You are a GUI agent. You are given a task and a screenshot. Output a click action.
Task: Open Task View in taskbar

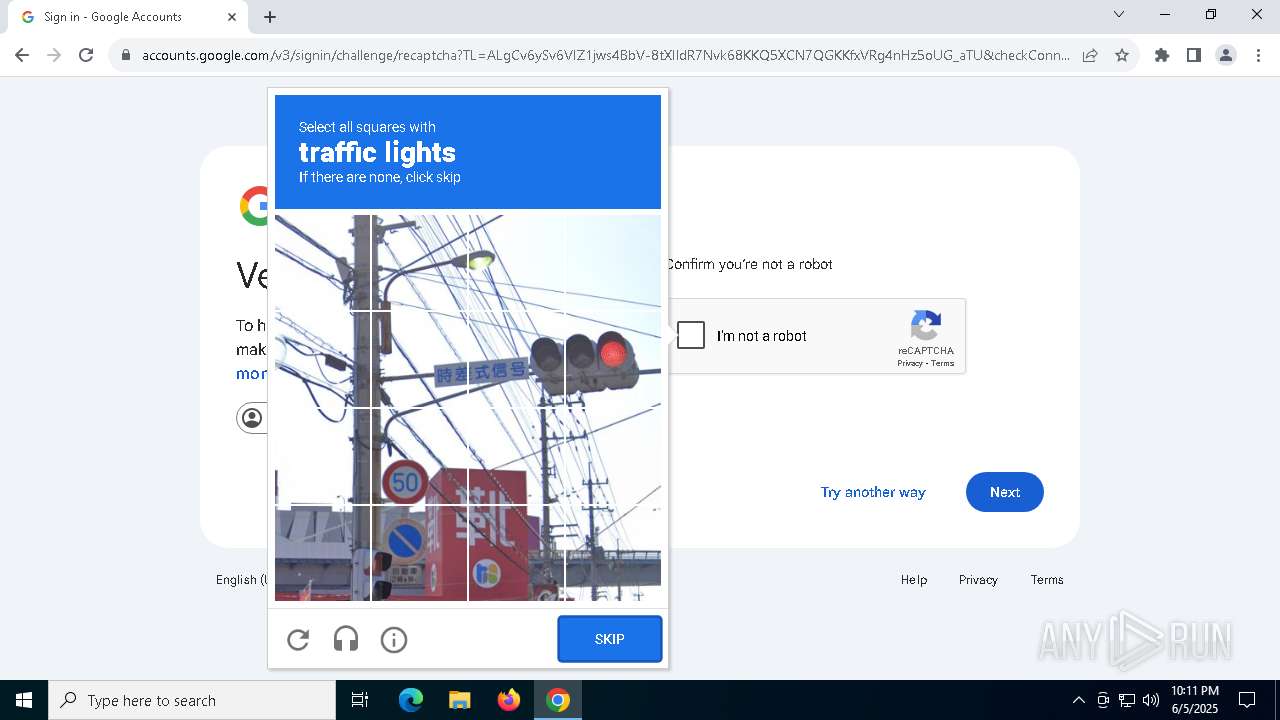pos(360,700)
